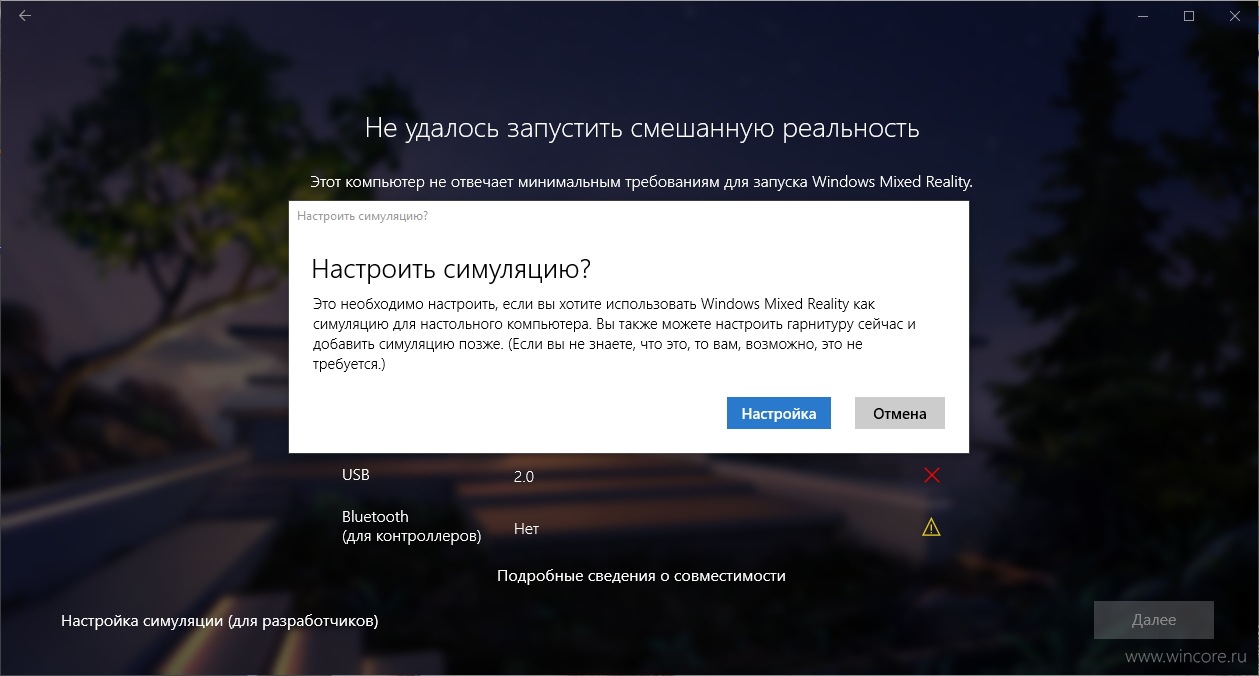1259x676 pixels.
Task: Click the minimum requirements message text
Action: 641,182
